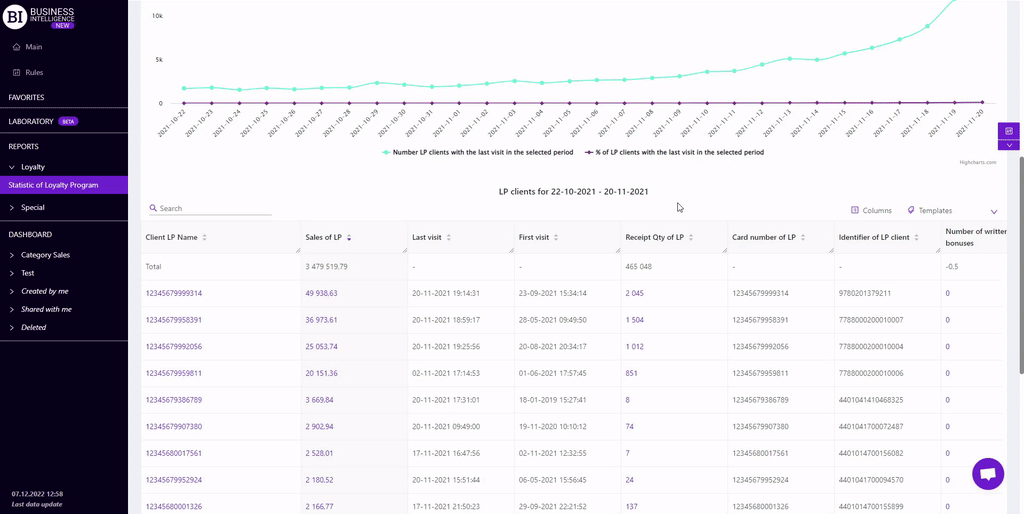1024x514 pixels.
Task: Select Statistic of Loyalty Program report
Action: click(x=53, y=185)
